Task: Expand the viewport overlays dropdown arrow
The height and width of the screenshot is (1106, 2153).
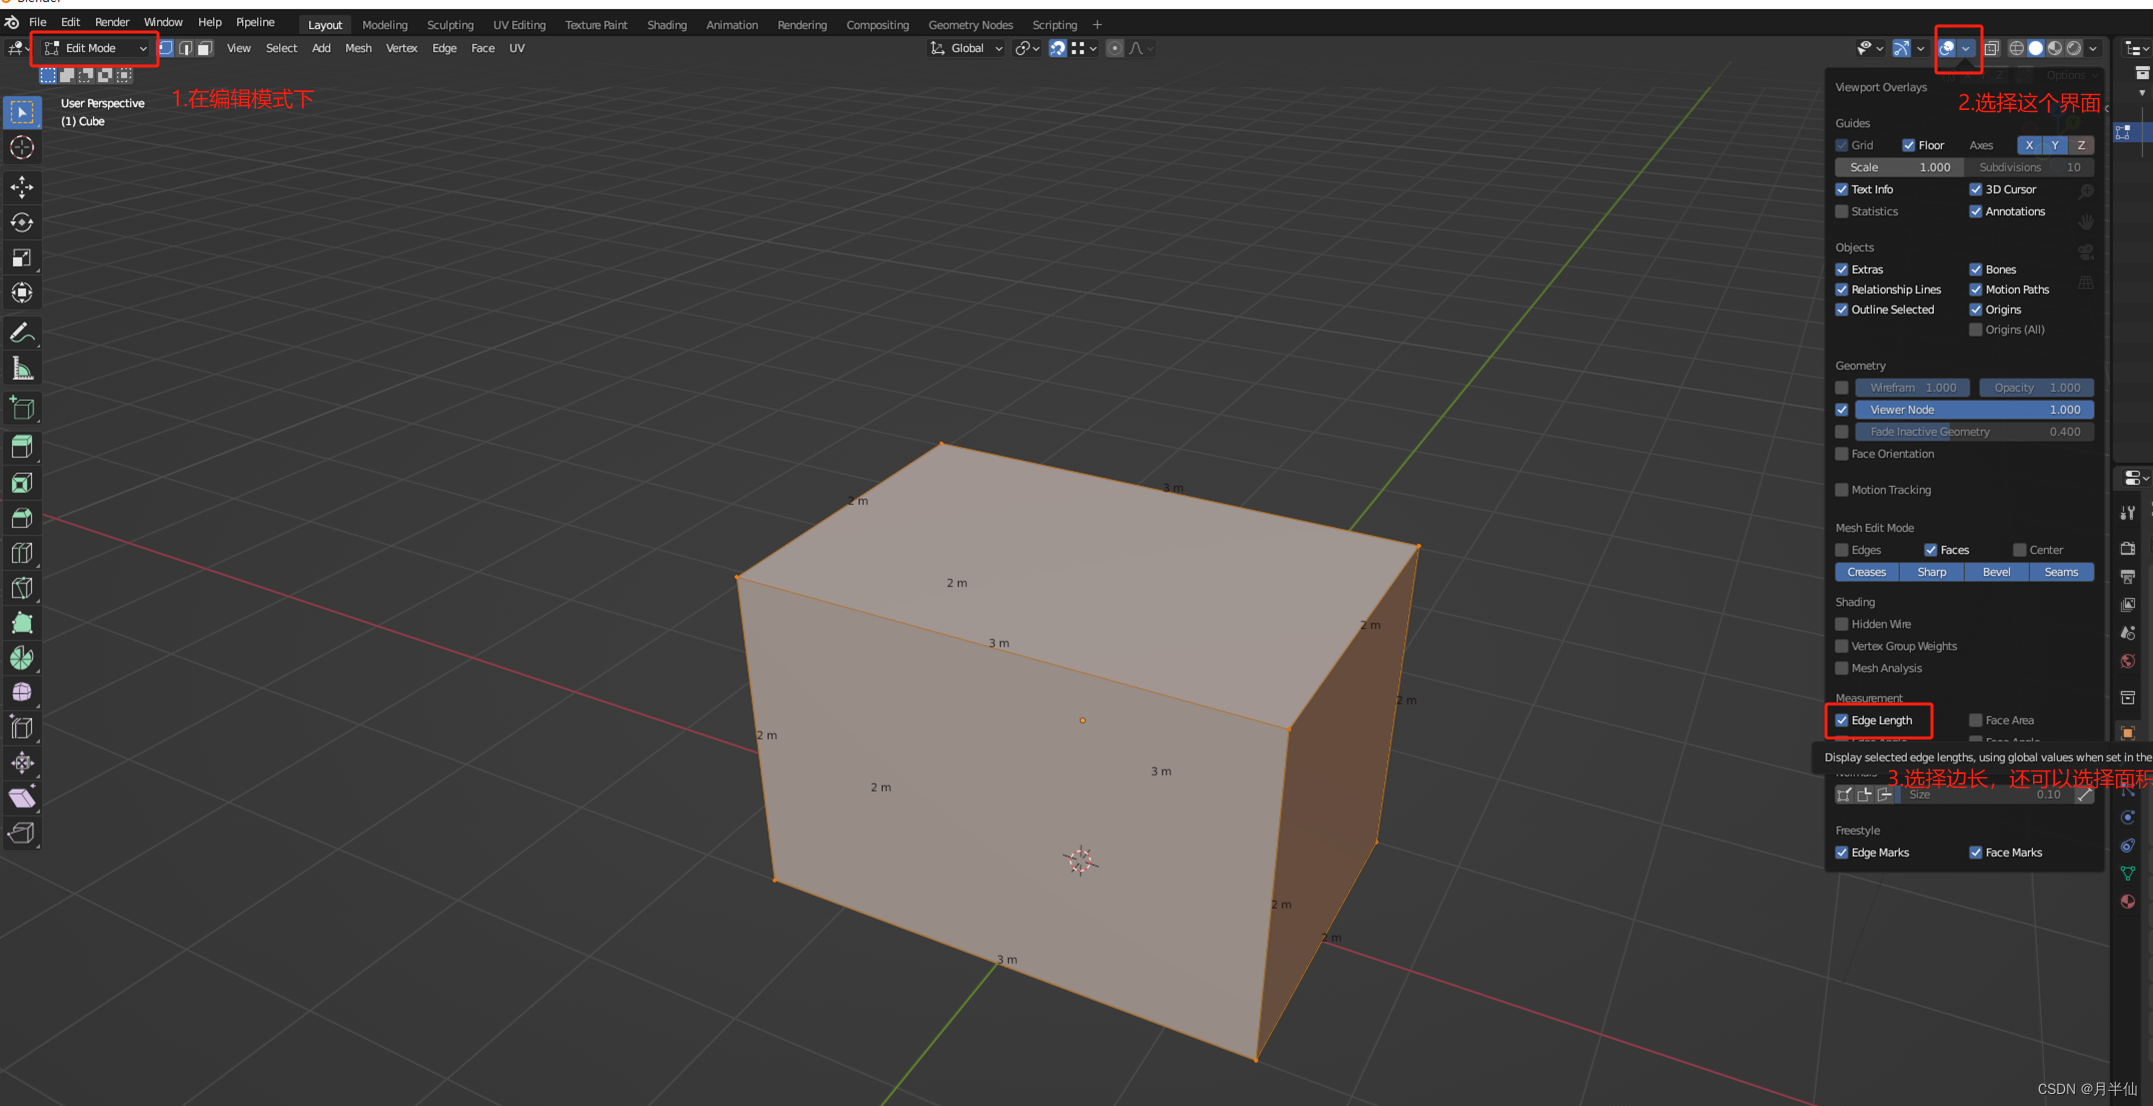Action: [x=1966, y=48]
